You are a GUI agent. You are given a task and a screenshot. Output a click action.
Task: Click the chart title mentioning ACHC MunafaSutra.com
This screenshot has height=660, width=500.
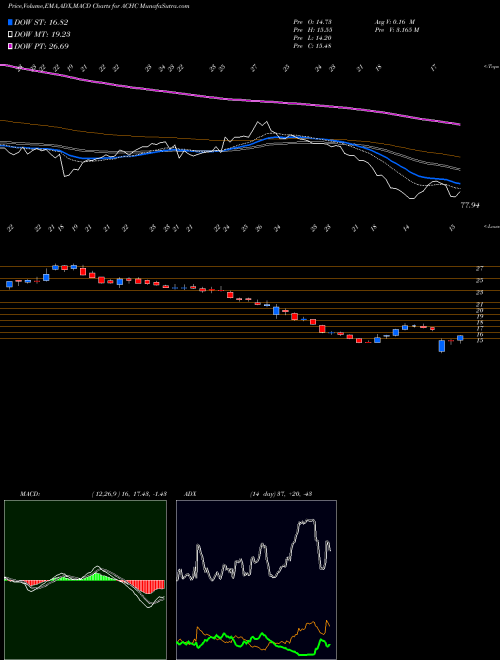98,6
